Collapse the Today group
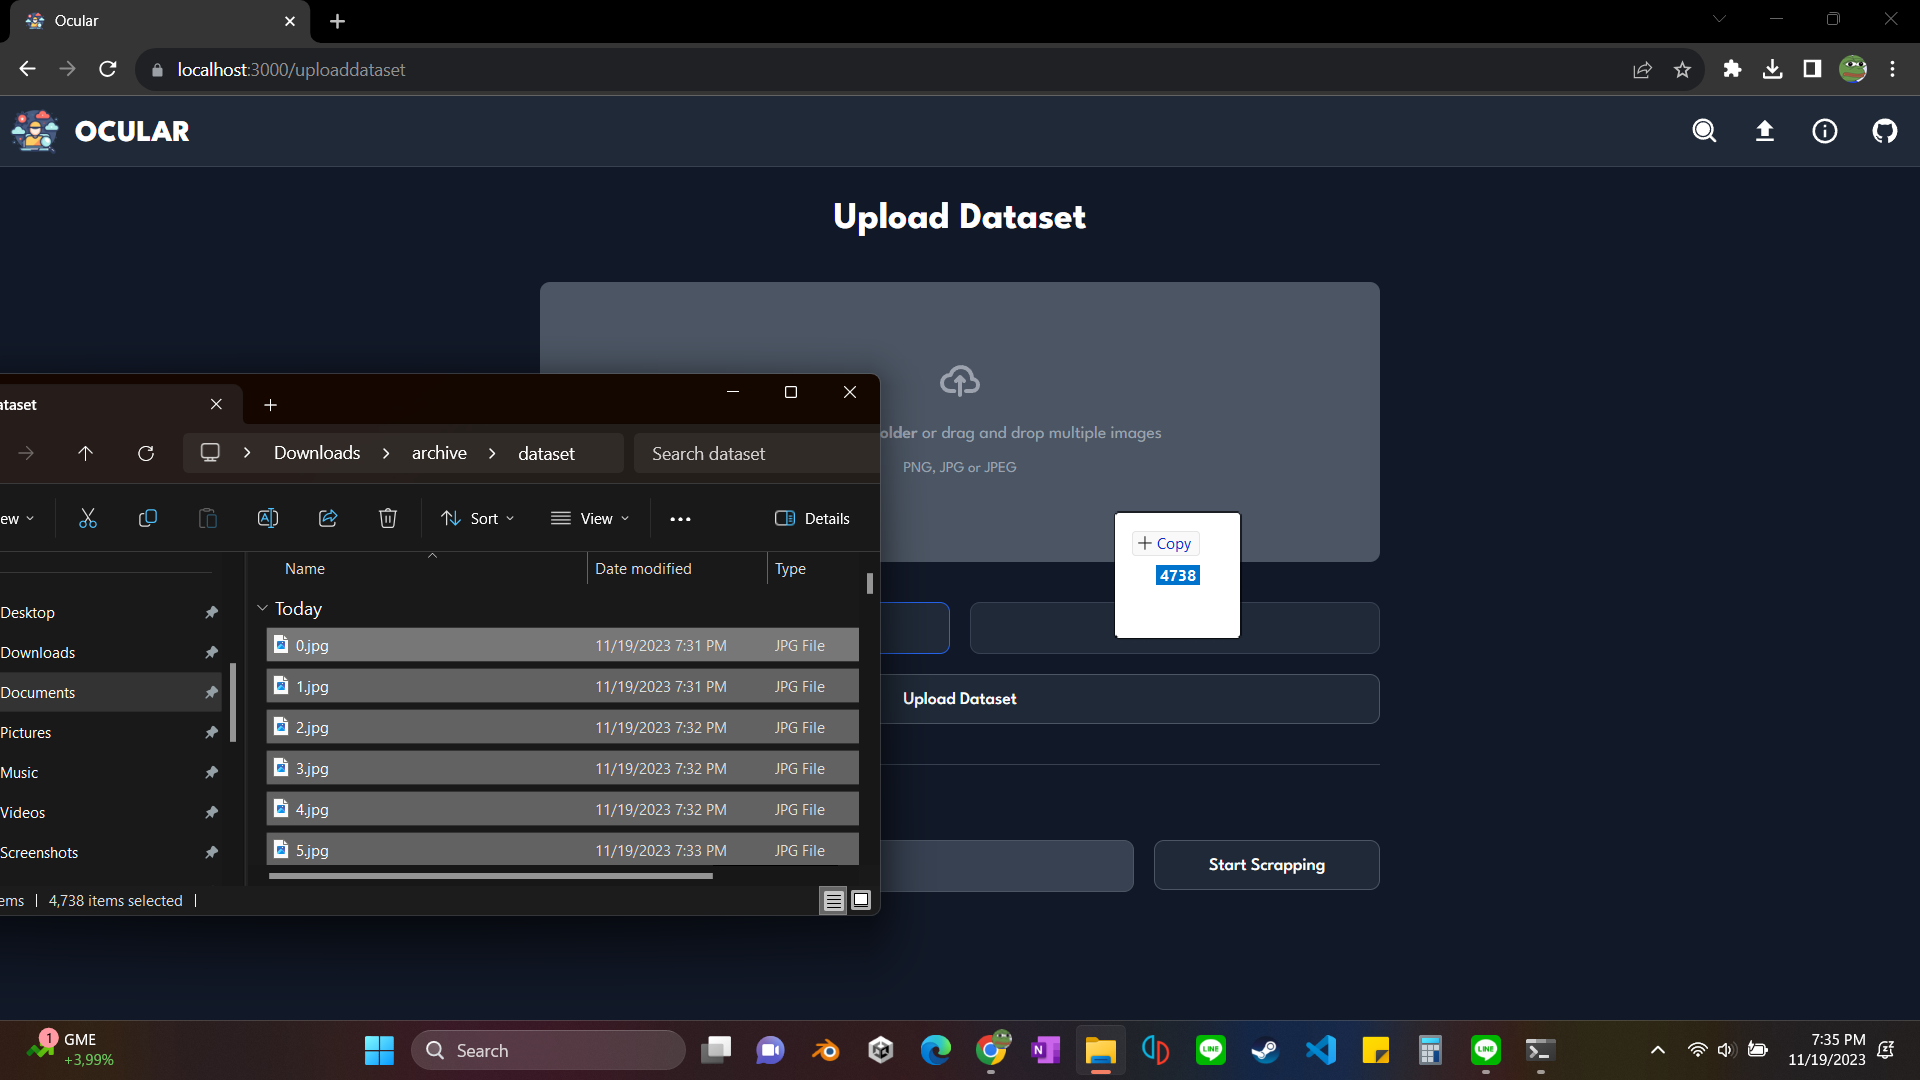 click(262, 608)
